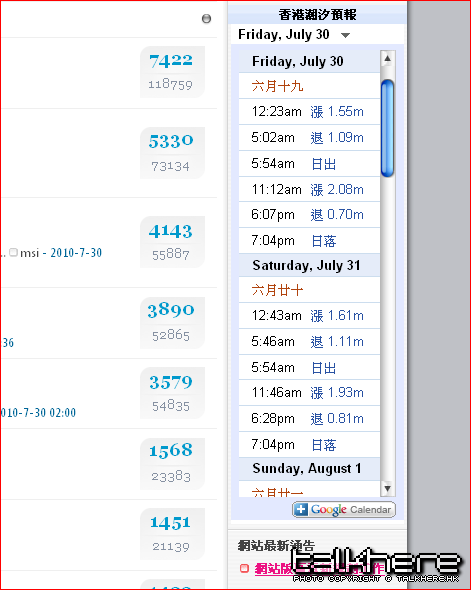Click the 4143 reply count box
This screenshot has height=590, width=471.
pos(172,242)
